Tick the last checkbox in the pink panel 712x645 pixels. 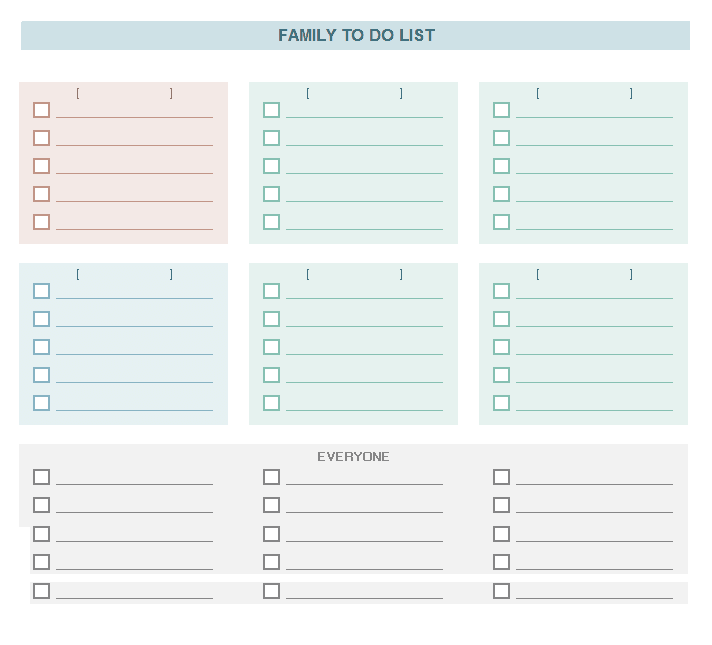41,222
